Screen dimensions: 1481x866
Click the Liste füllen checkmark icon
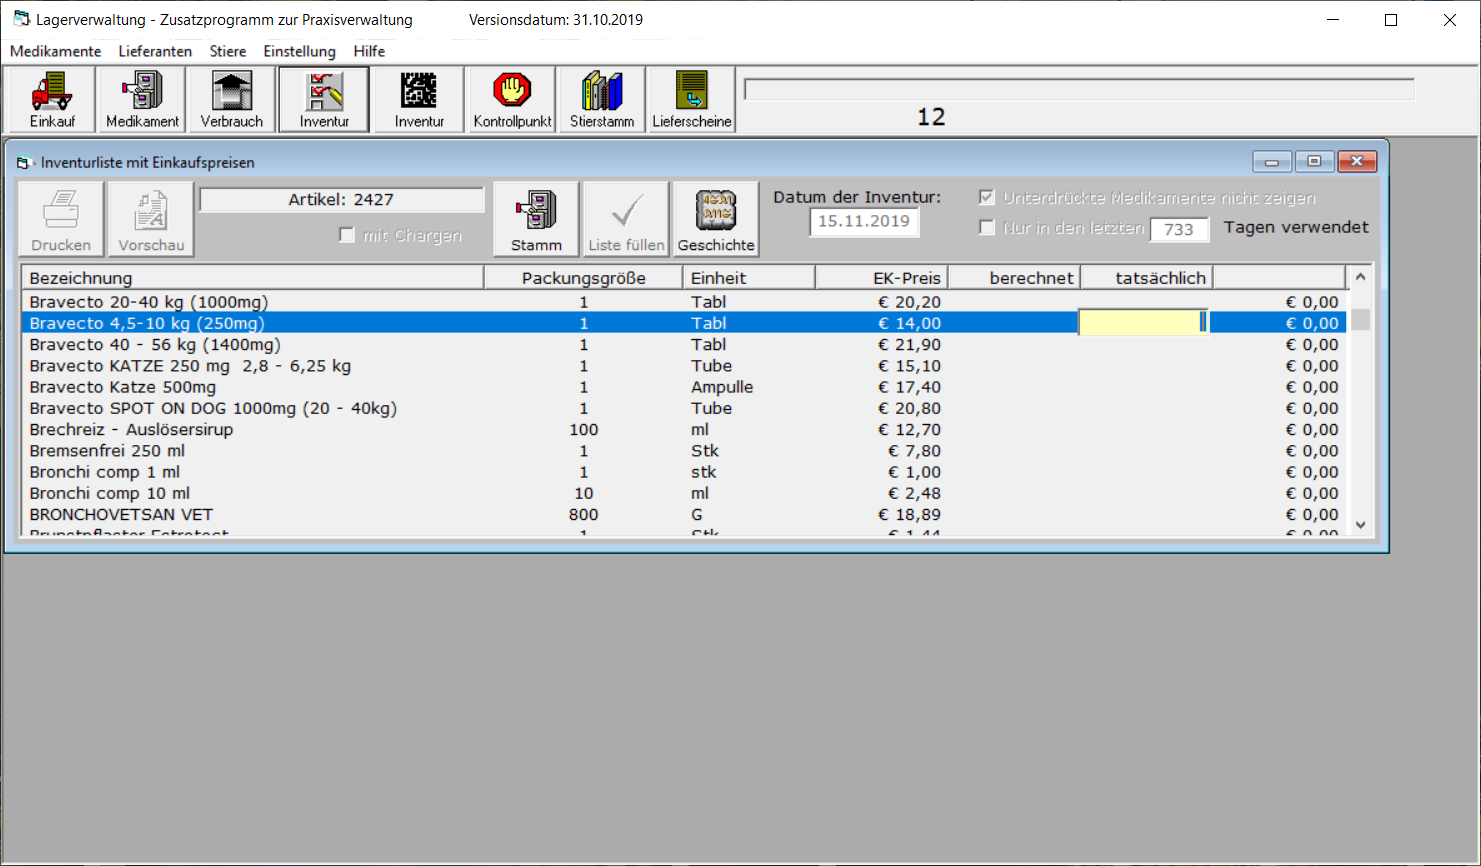pyautogui.click(x=626, y=219)
